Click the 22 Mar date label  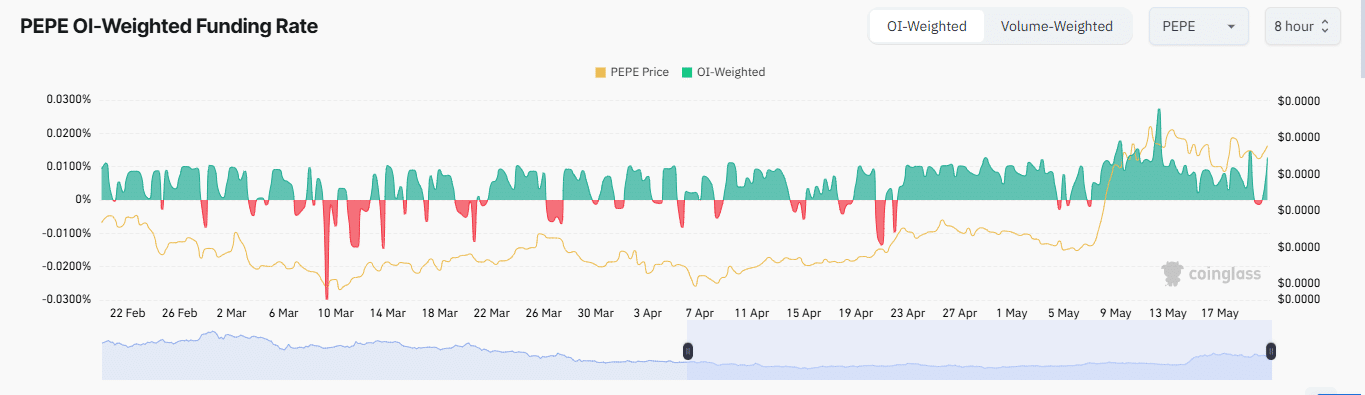coord(491,313)
